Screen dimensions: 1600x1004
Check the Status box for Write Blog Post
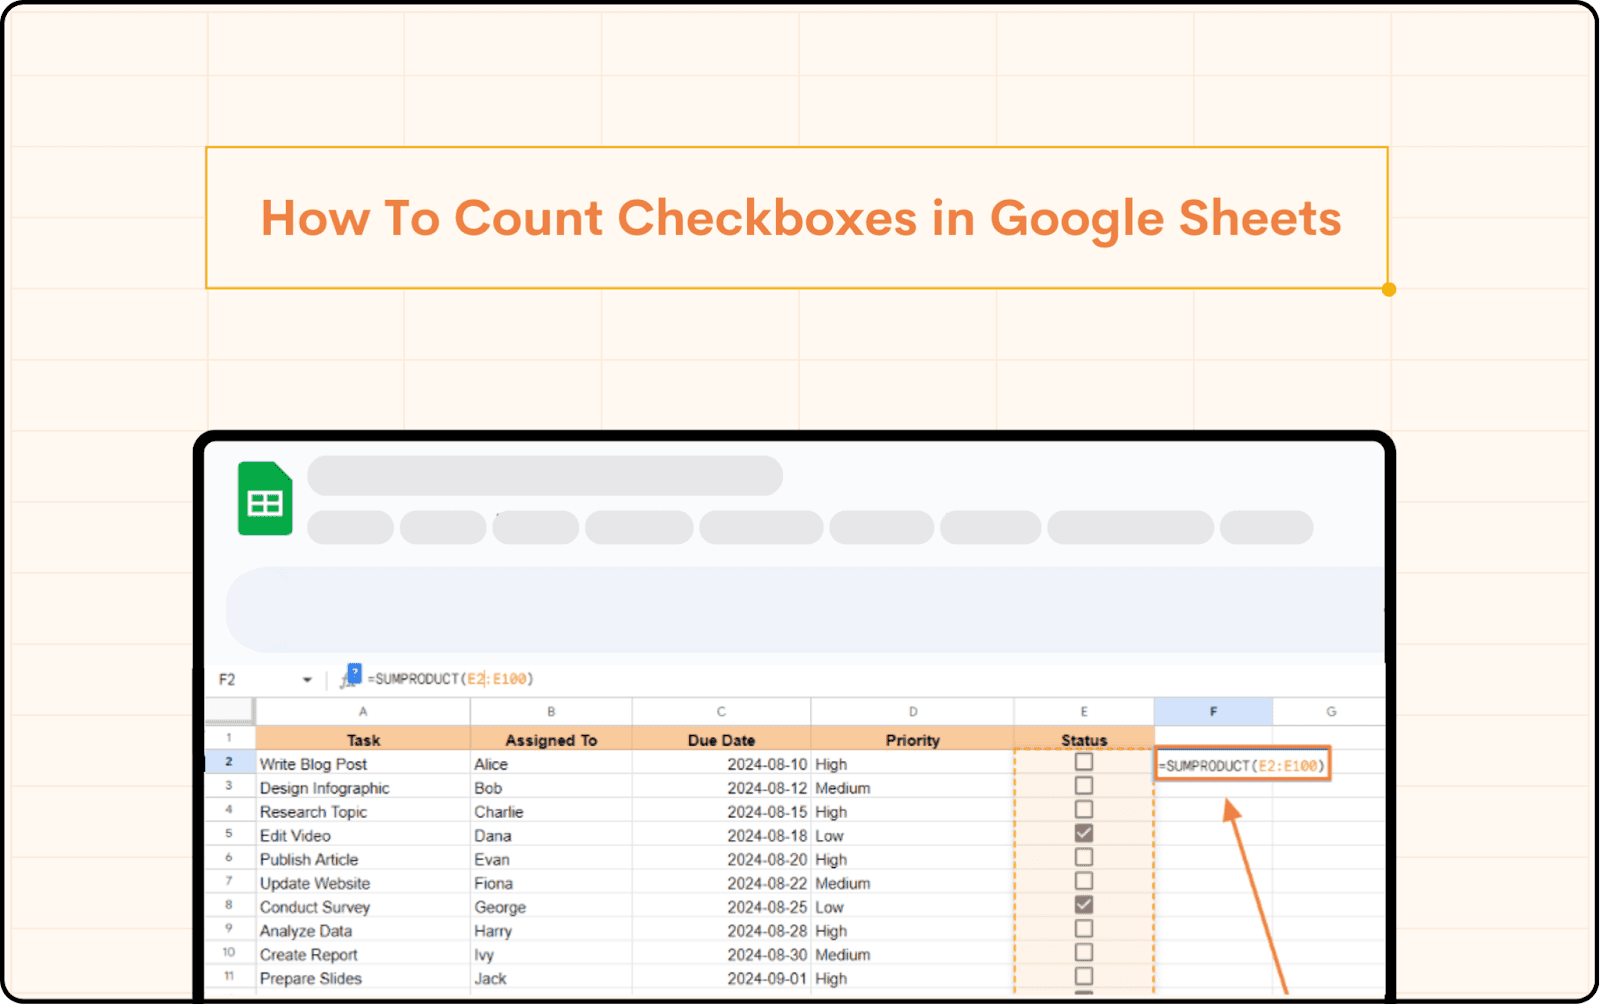coord(1084,762)
